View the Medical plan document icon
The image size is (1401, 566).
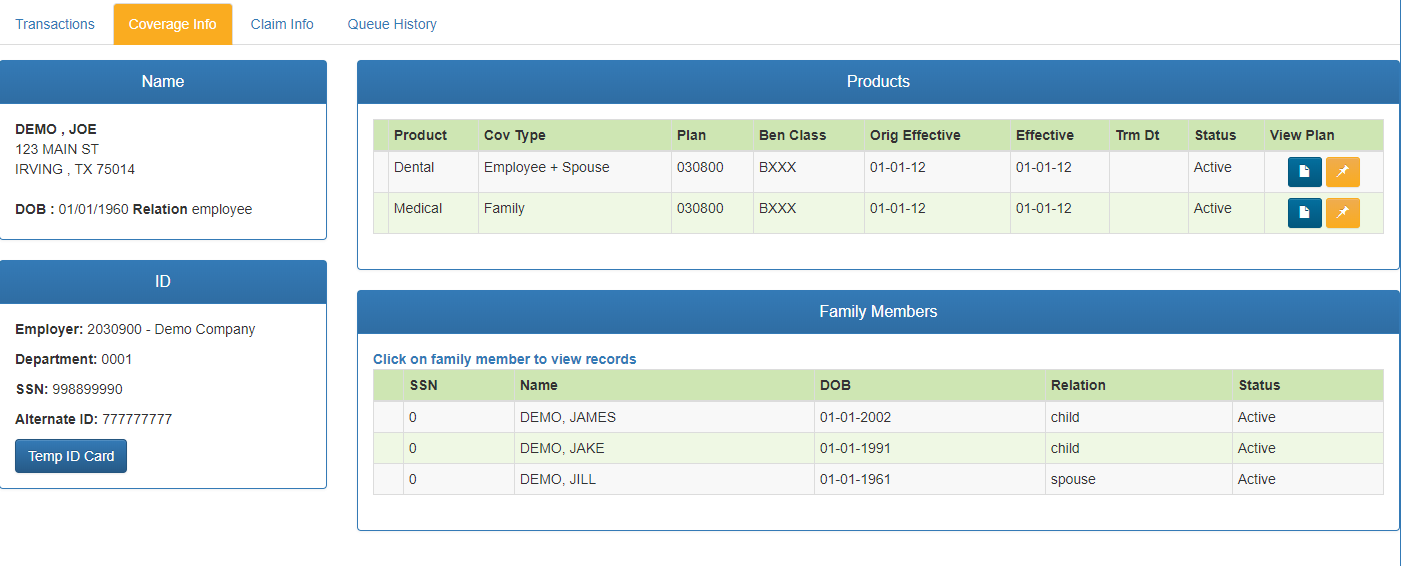1304,213
